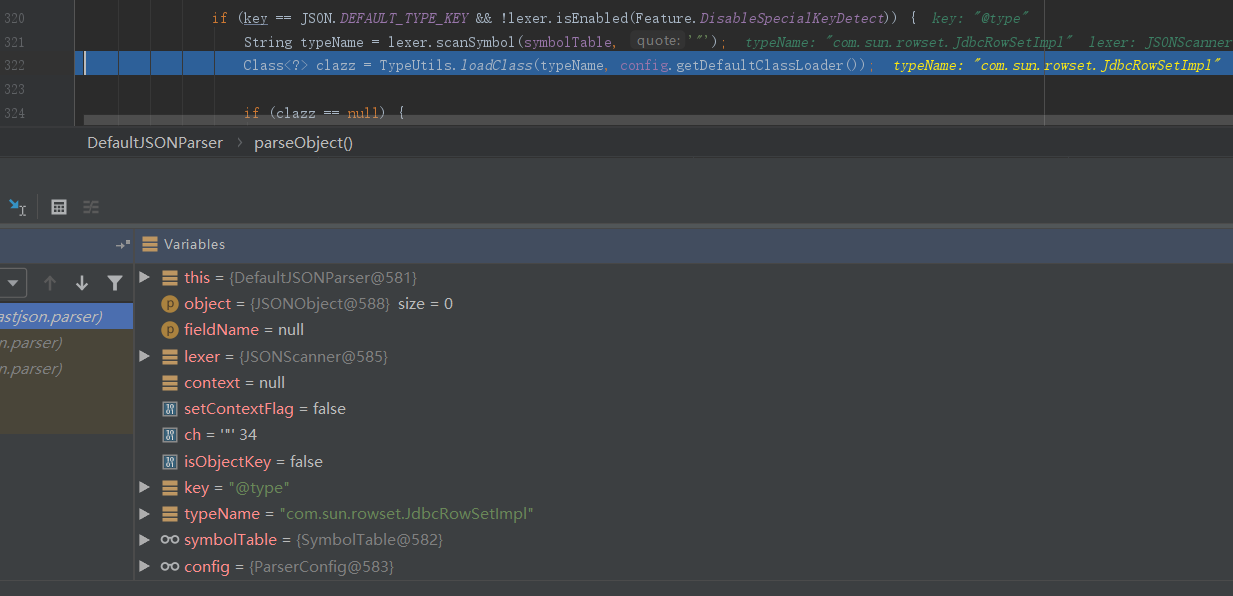Image resolution: width=1233 pixels, height=596 pixels.
Task: Click the Variables panel icon
Action: (150, 244)
